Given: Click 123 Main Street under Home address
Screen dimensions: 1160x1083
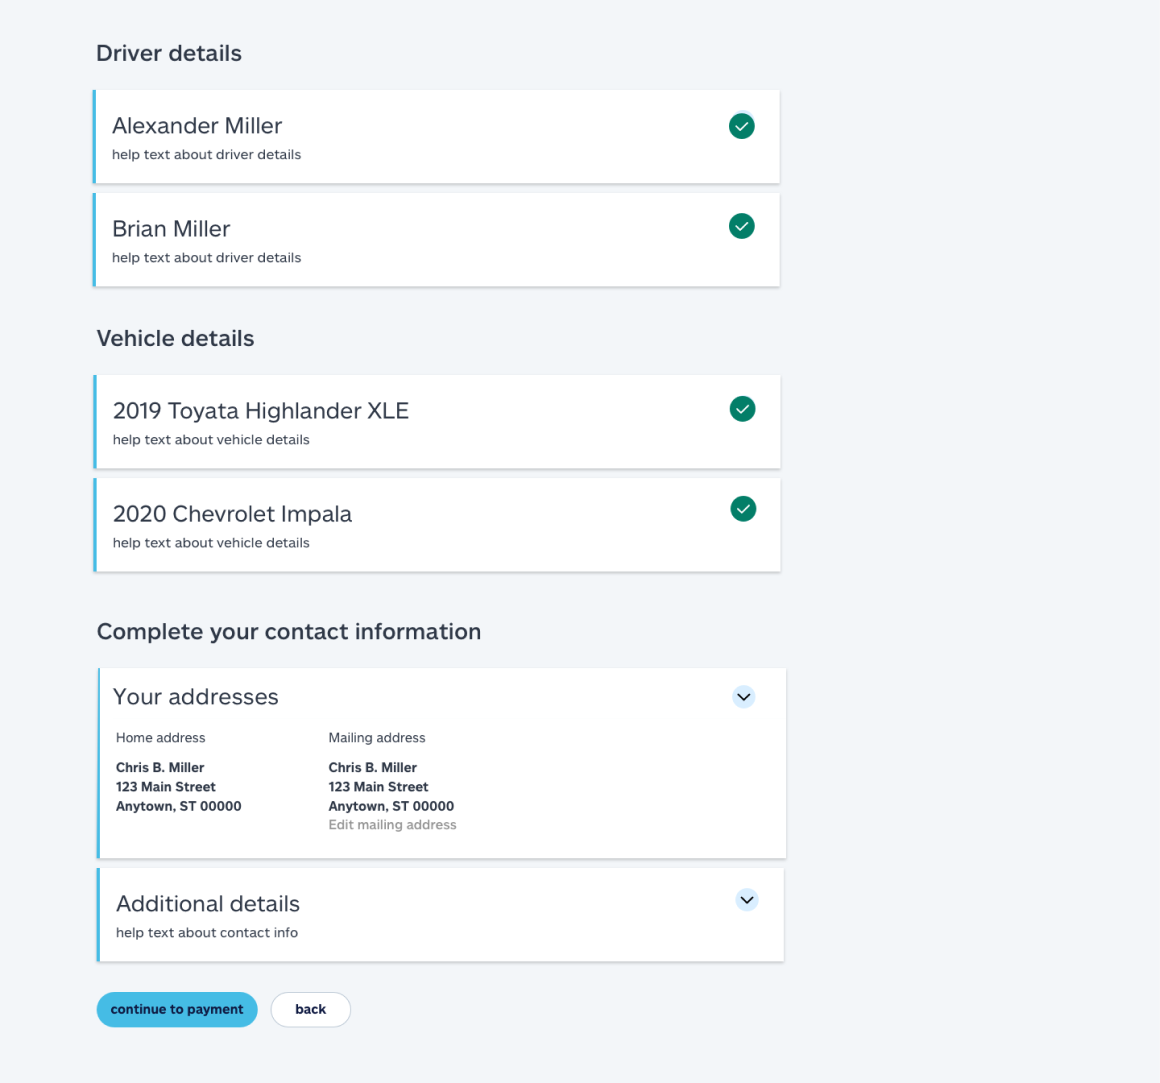Looking at the screenshot, I should tap(166, 787).
